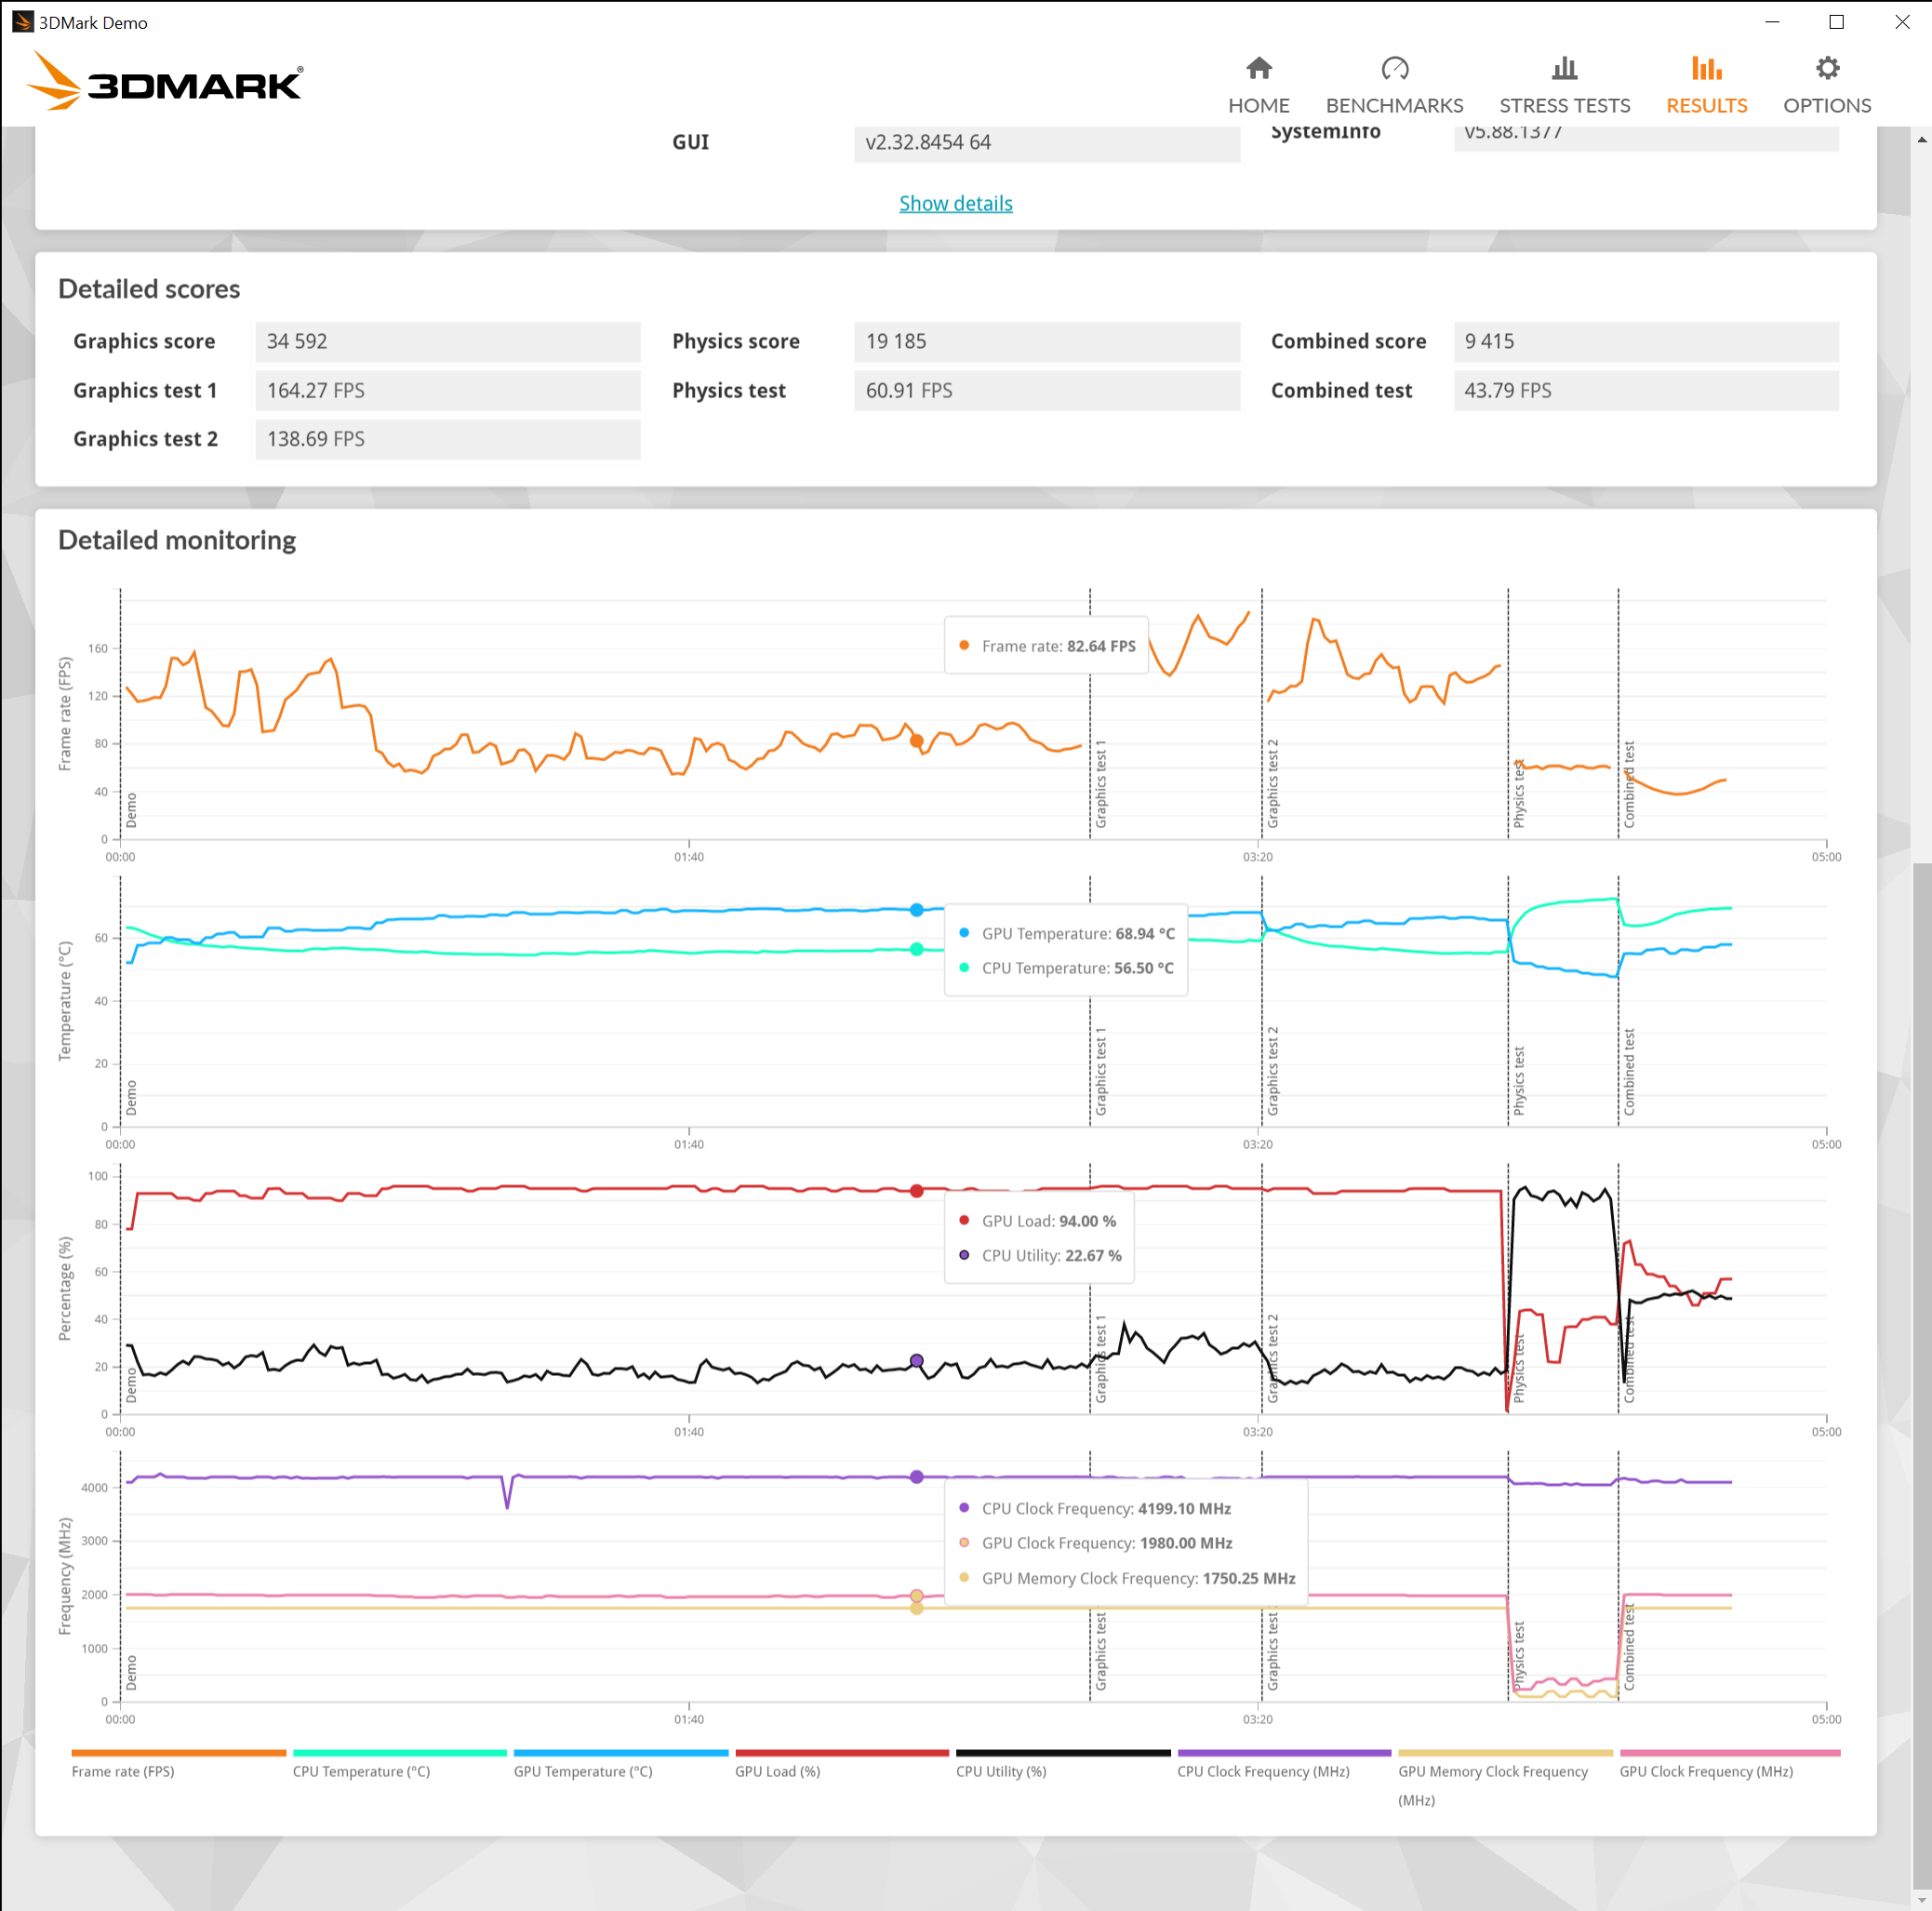Open the Benchmarks gauge icon
The width and height of the screenshot is (1932, 1911).
click(x=1394, y=68)
